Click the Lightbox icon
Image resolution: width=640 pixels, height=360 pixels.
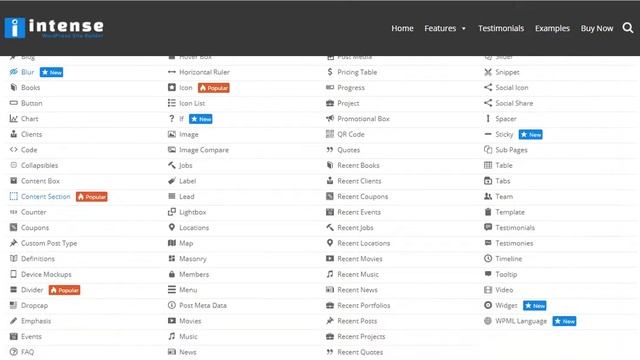172,212
